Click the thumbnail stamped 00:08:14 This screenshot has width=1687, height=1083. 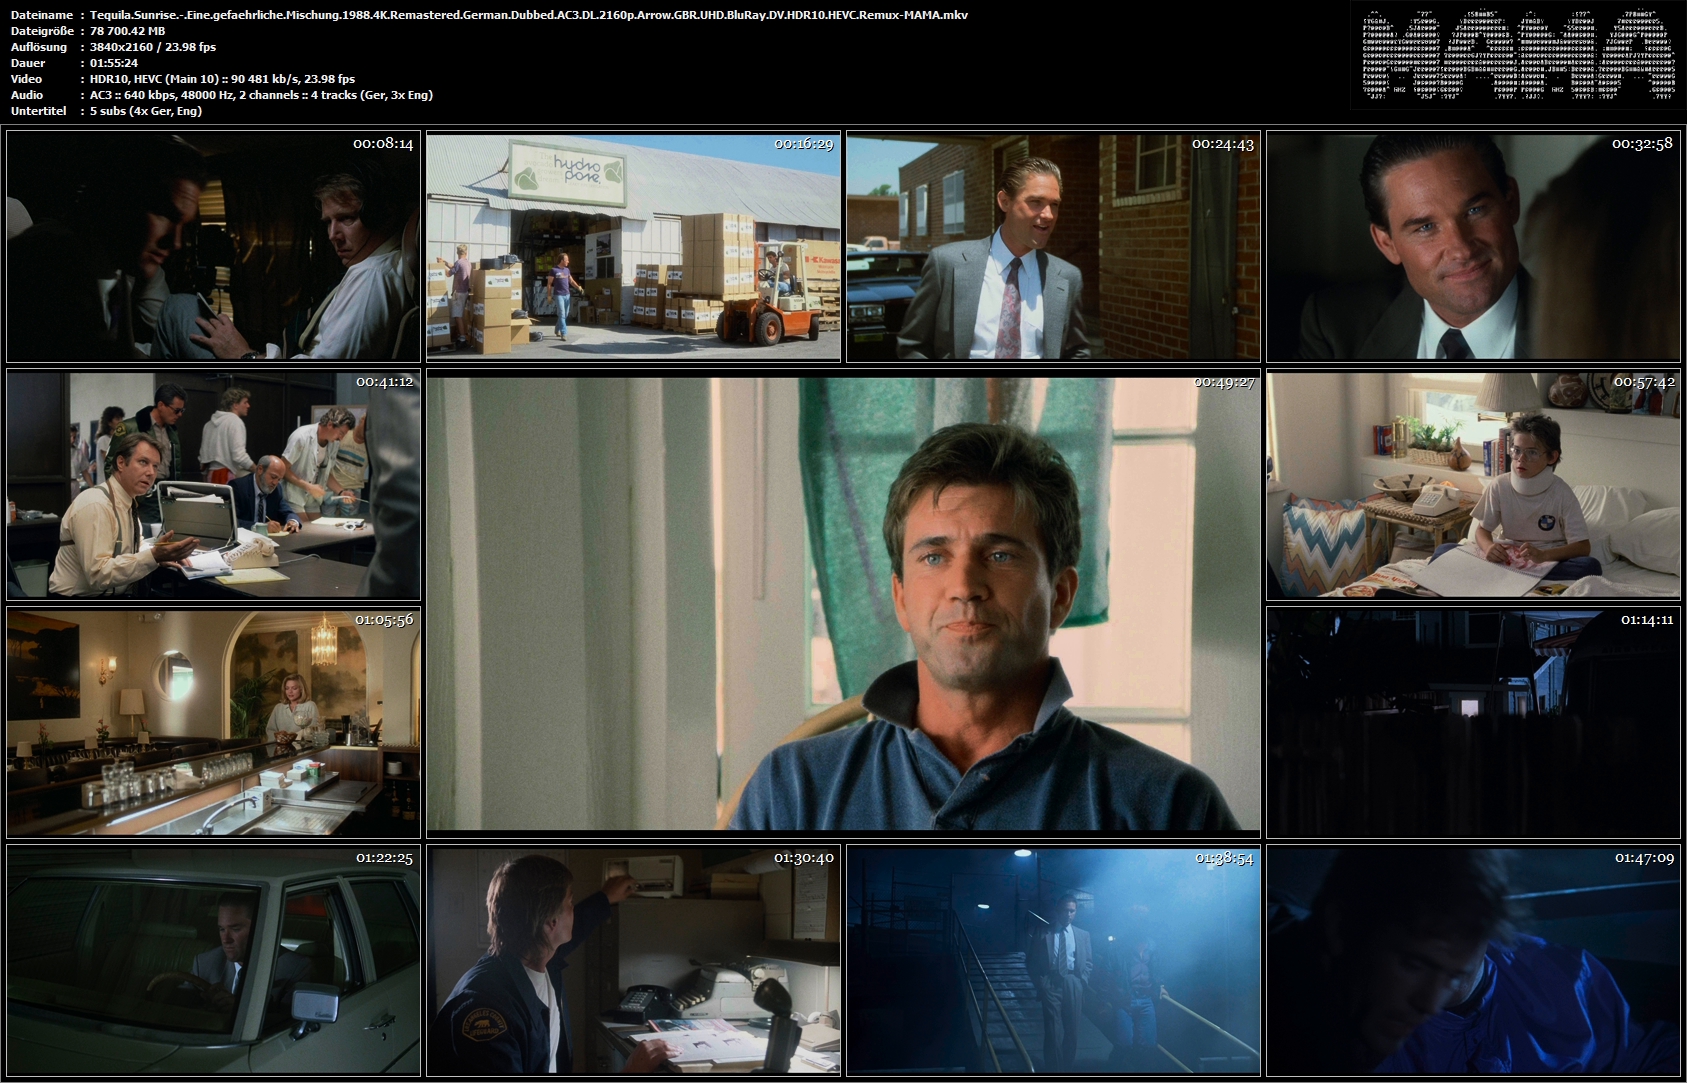click(x=213, y=246)
